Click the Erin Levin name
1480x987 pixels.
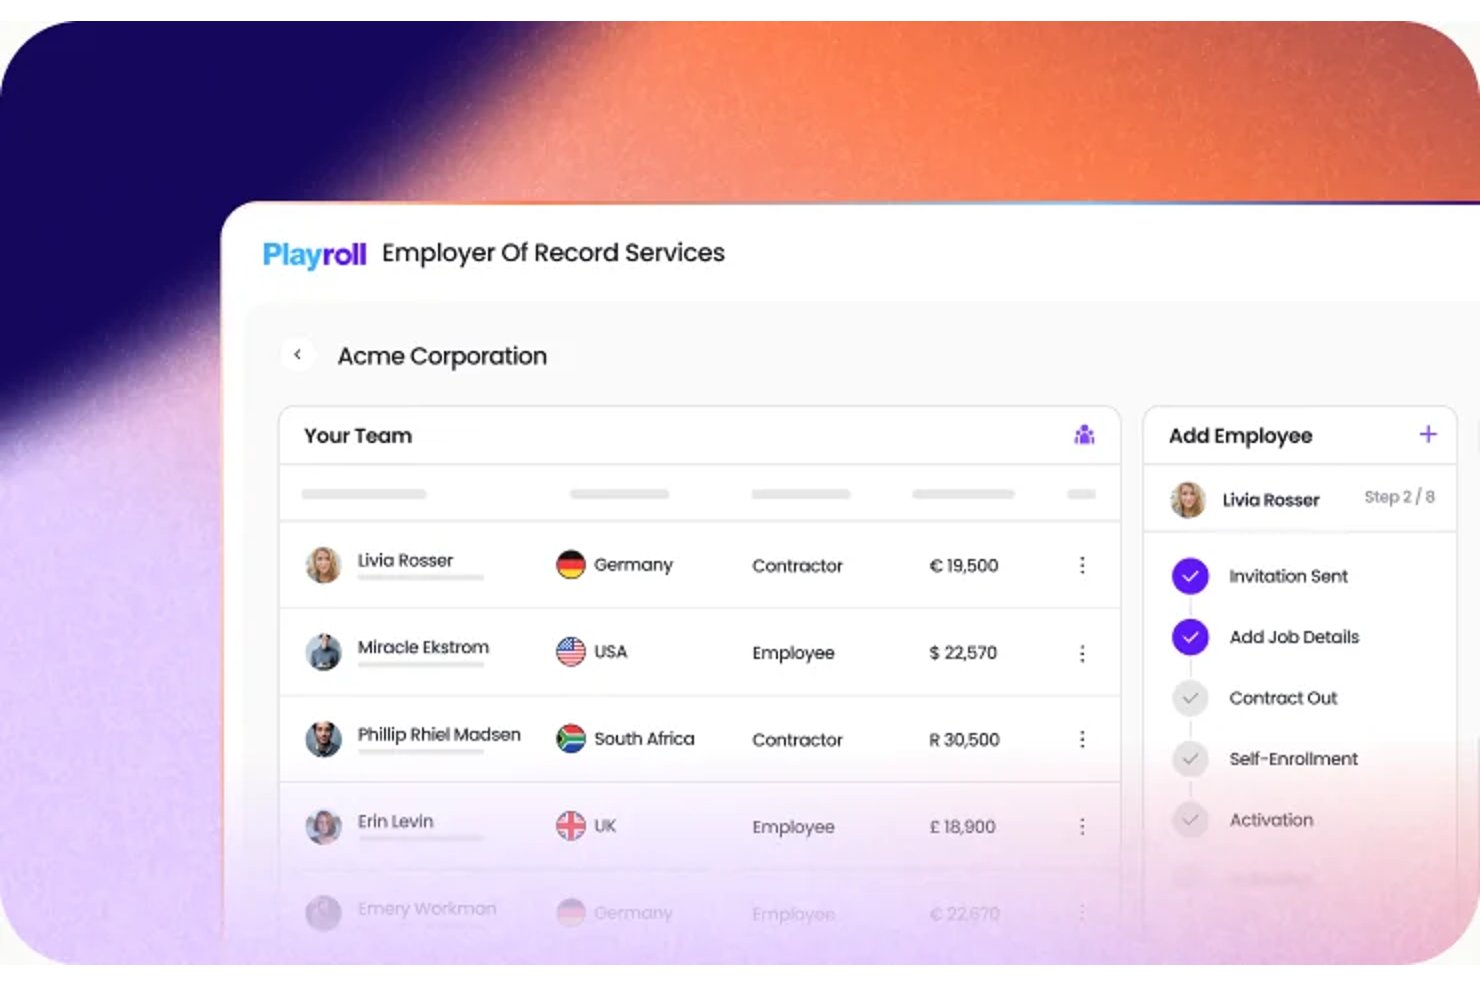[x=395, y=821]
